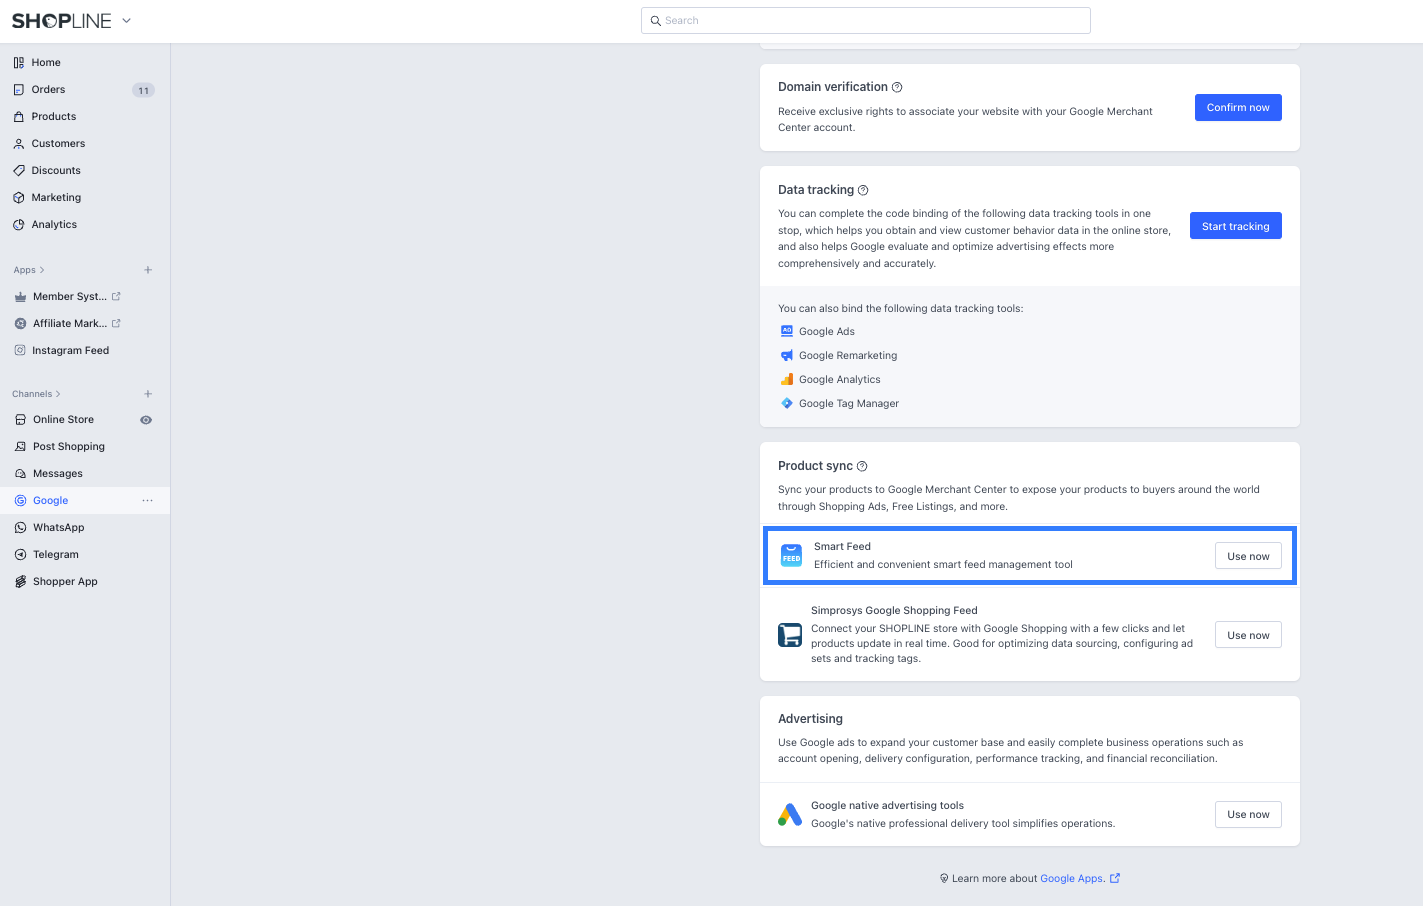Click the Products bag icon
Viewport: 1423px width, 906px height.
point(19,116)
